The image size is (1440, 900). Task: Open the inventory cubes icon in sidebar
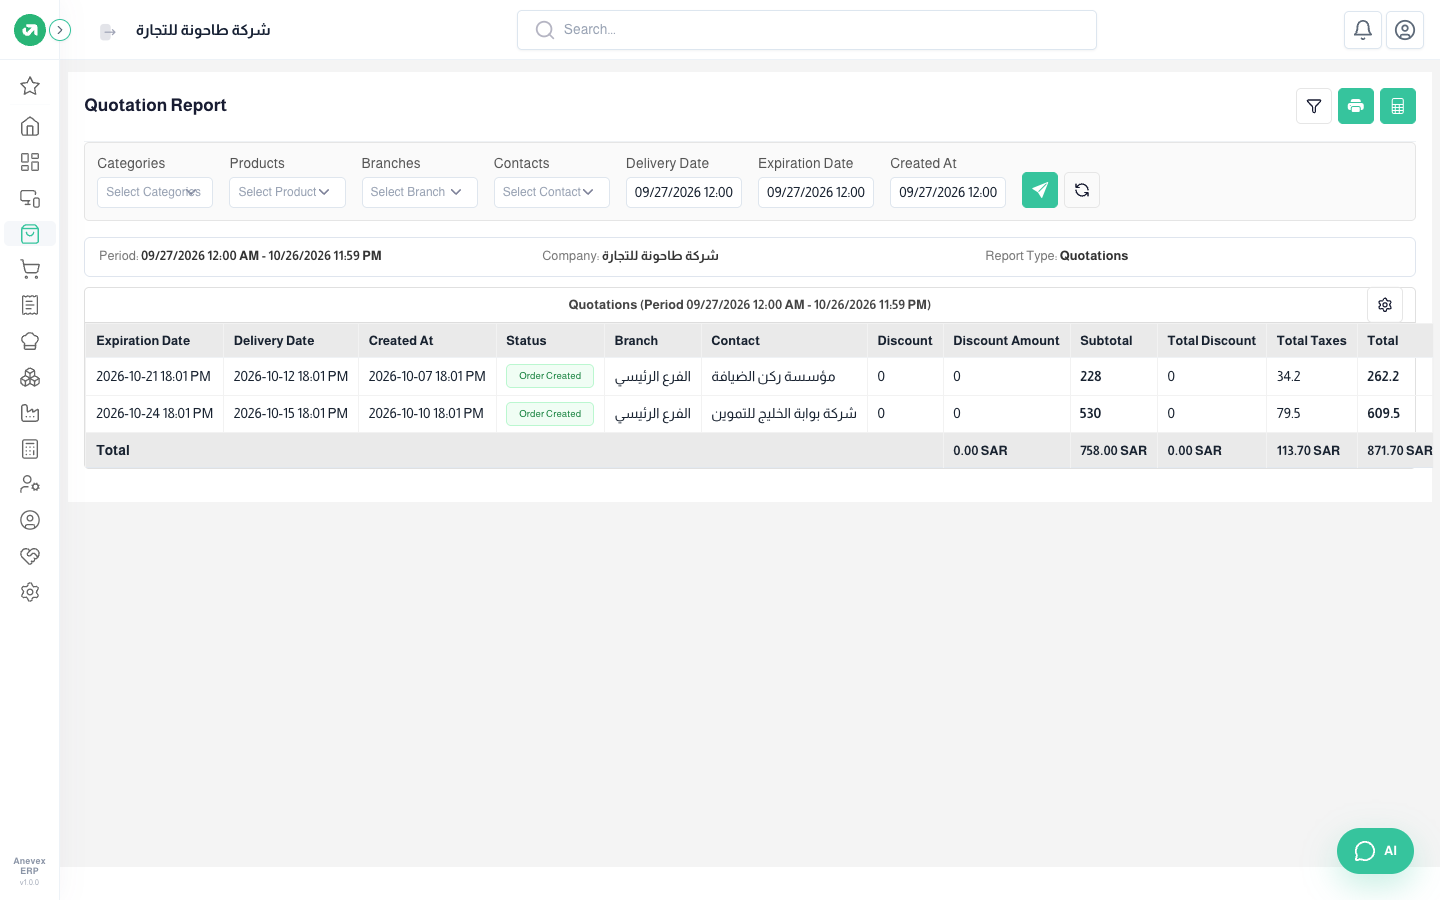pos(30,377)
